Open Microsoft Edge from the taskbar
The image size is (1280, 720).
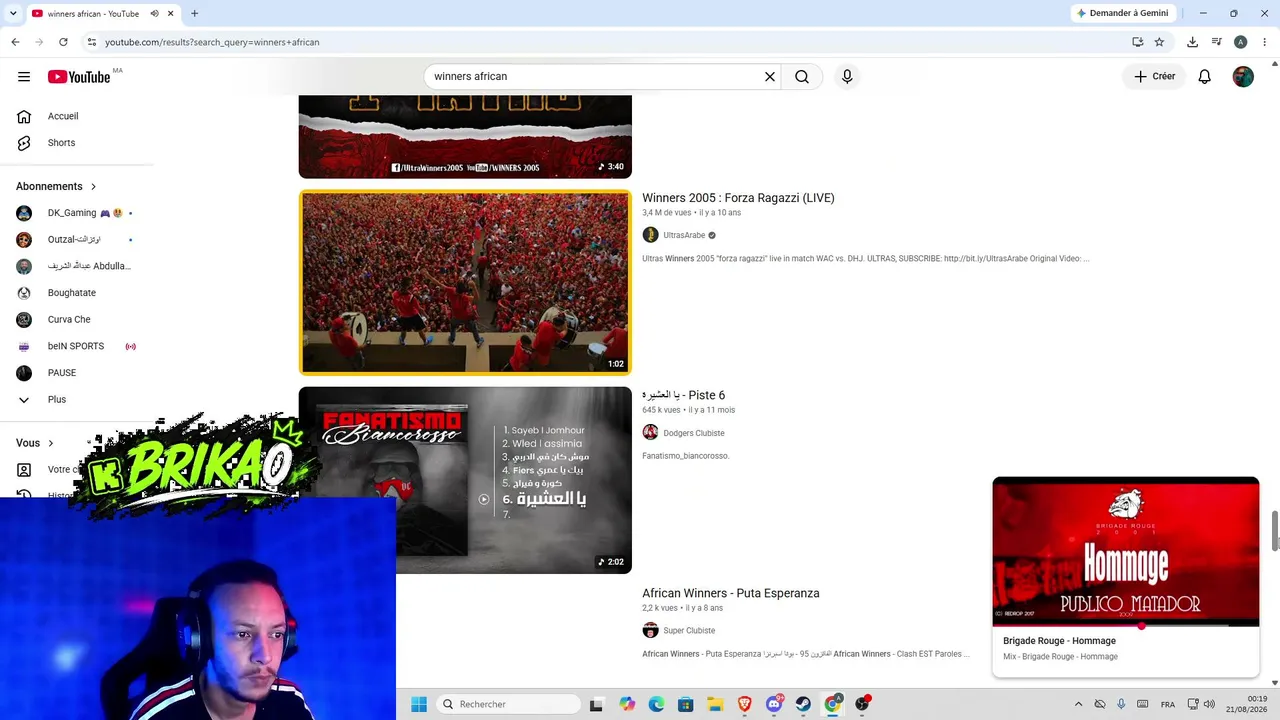pos(656,704)
